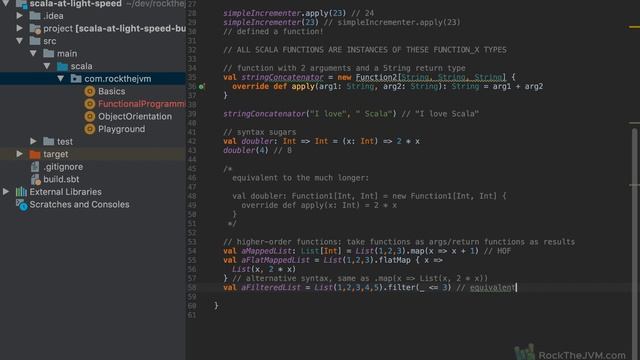Click the test folder icon
Screen dimensions: 640x360
point(49,141)
